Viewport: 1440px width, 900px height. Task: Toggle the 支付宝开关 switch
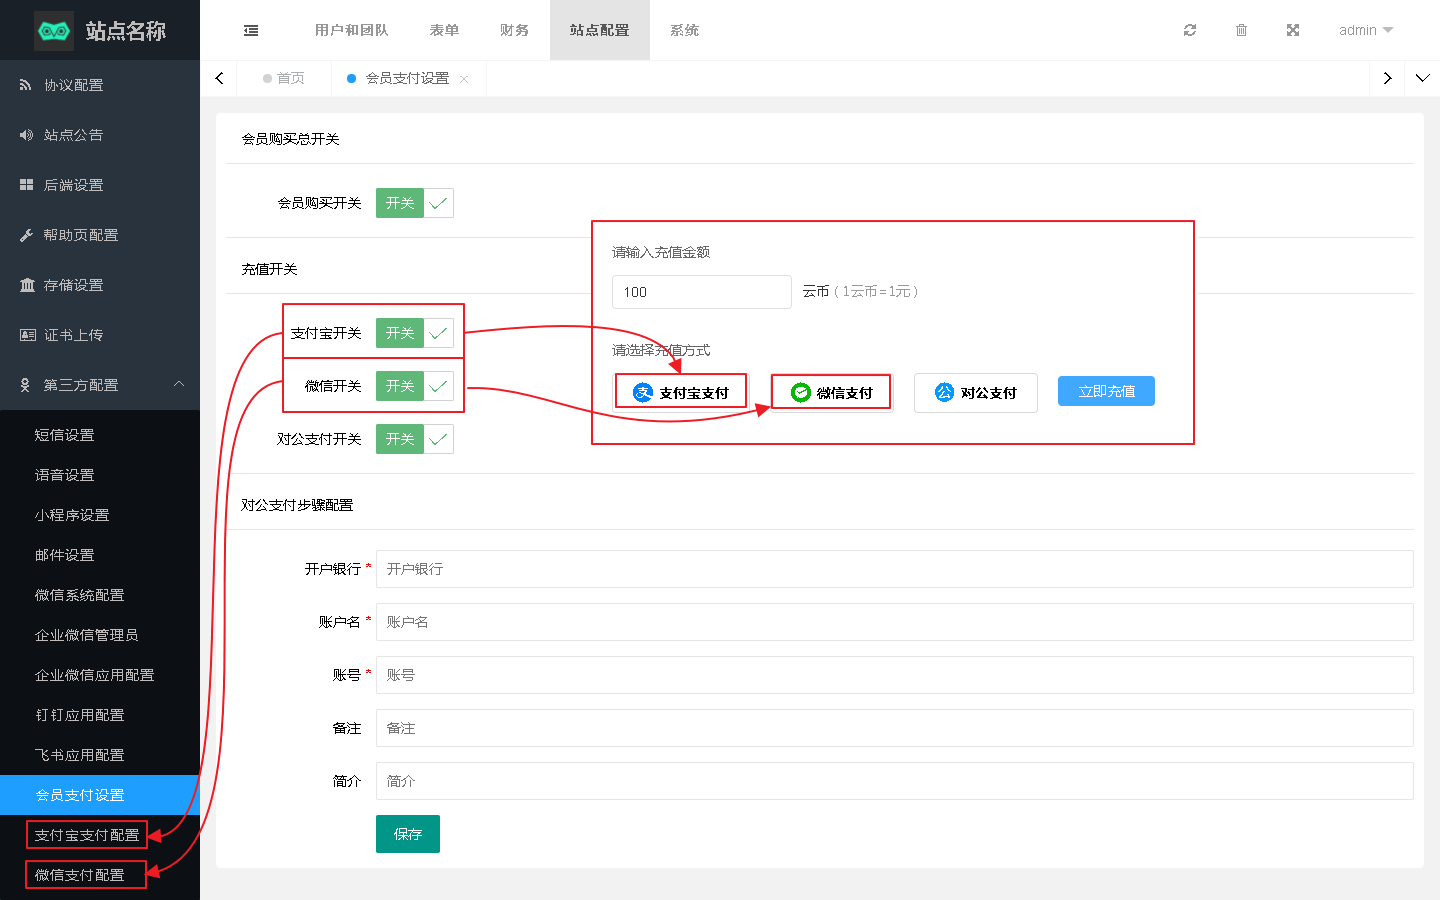click(x=414, y=333)
